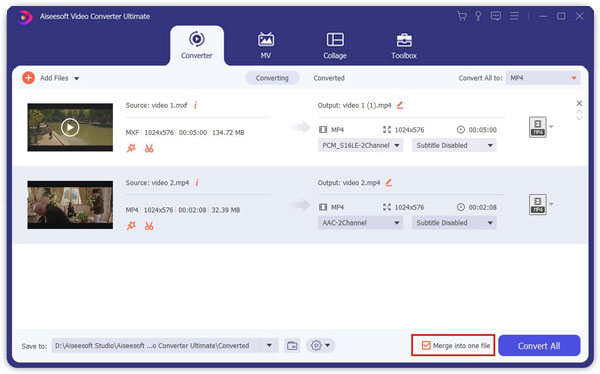Image resolution: width=600 pixels, height=374 pixels.
Task: Click the Save to path field
Action: coord(156,346)
